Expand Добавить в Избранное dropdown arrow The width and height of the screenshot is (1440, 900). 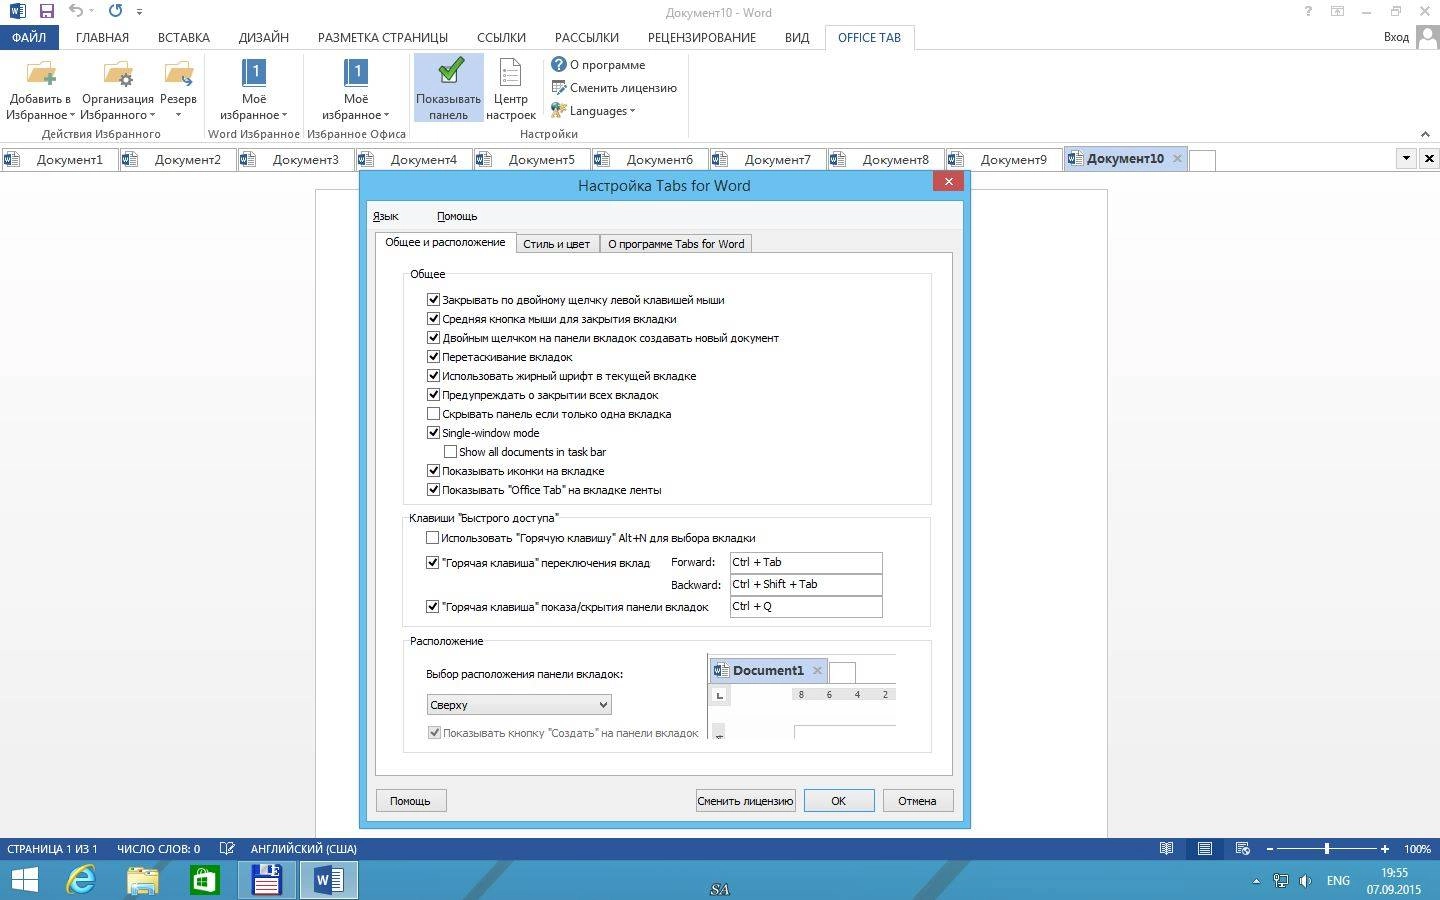[x=72, y=115]
